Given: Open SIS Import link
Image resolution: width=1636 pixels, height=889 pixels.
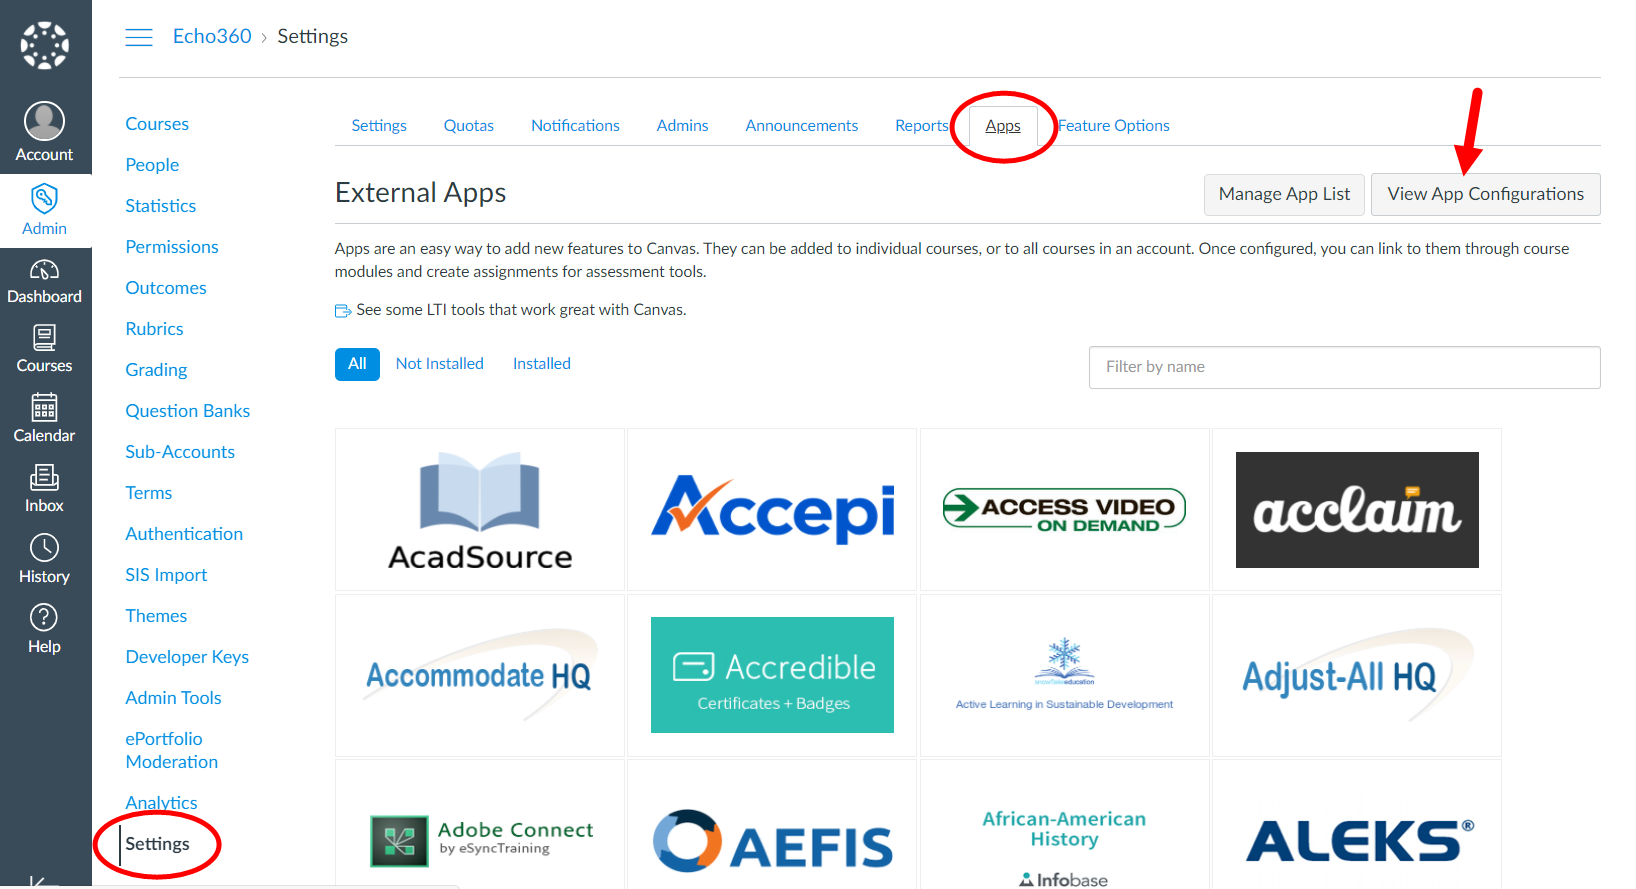Looking at the screenshot, I should pos(166,575).
